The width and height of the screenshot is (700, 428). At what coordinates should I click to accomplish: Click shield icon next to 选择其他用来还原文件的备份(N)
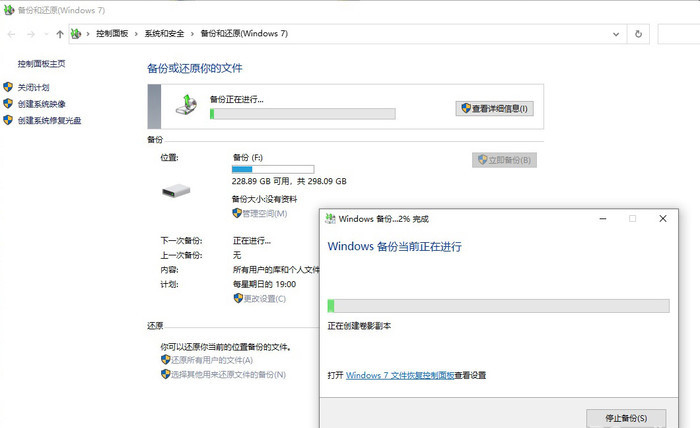pyautogui.click(x=166, y=374)
